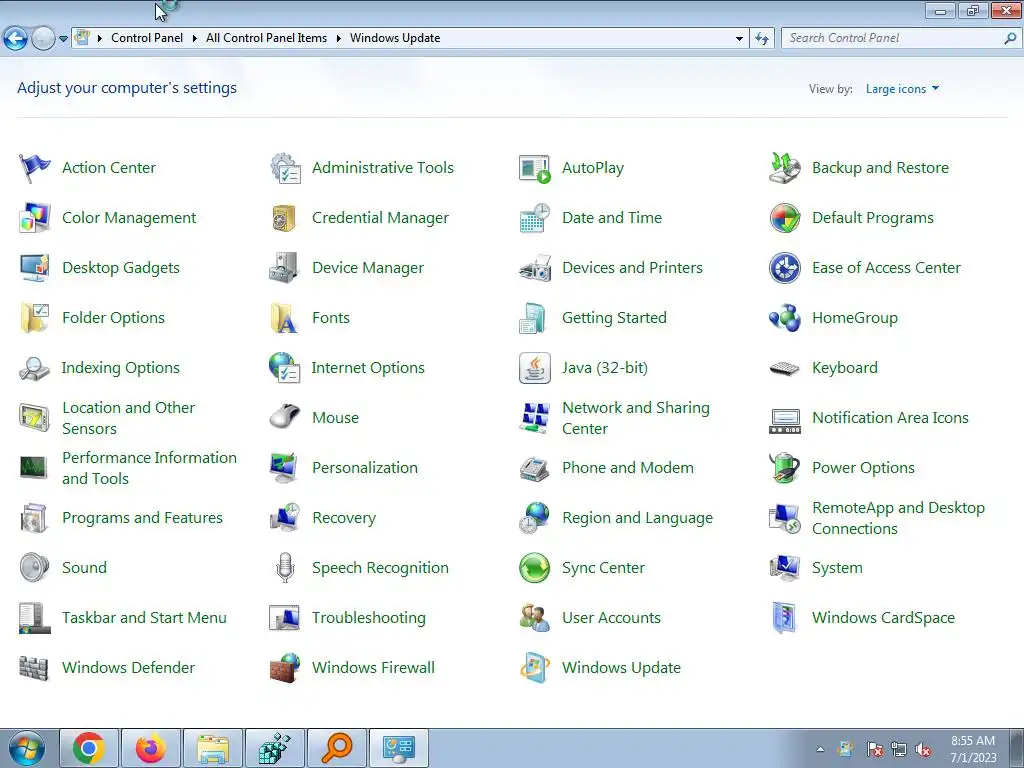Launch Firefox from the taskbar
Image resolution: width=1024 pixels, height=768 pixels.
click(150, 748)
